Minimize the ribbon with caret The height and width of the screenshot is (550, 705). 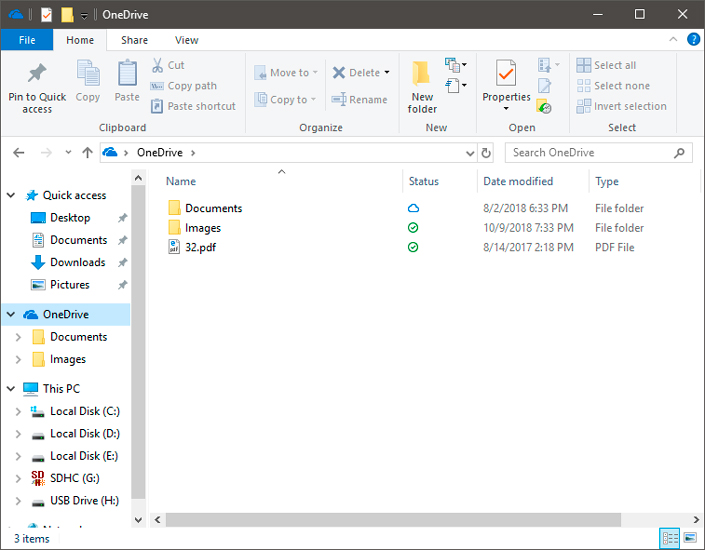(x=673, y=40)
